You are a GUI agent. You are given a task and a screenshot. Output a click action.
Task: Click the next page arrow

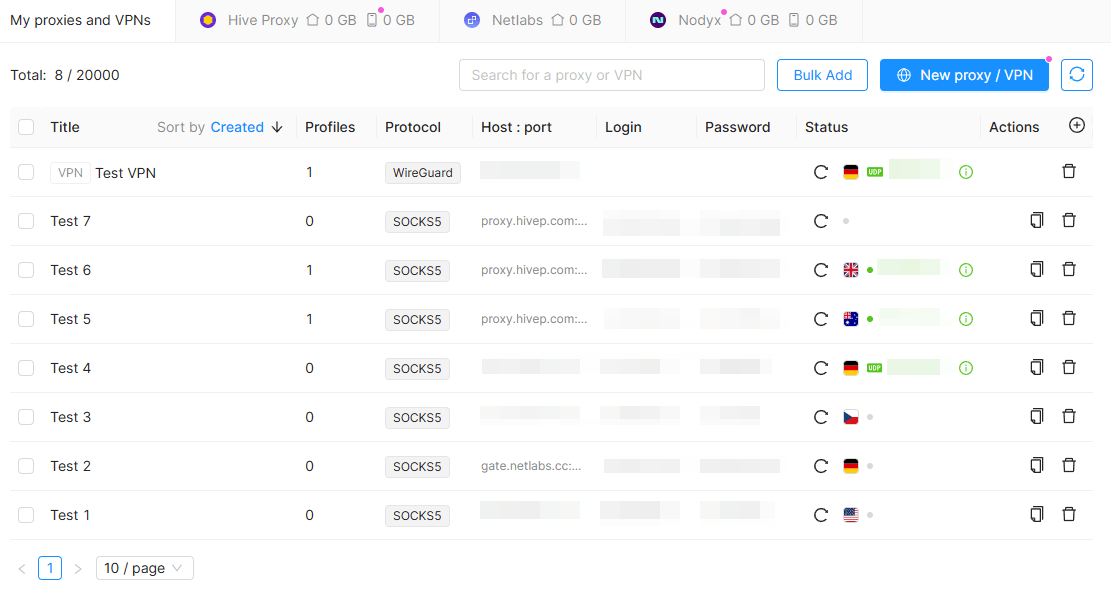tap(78, 569)
